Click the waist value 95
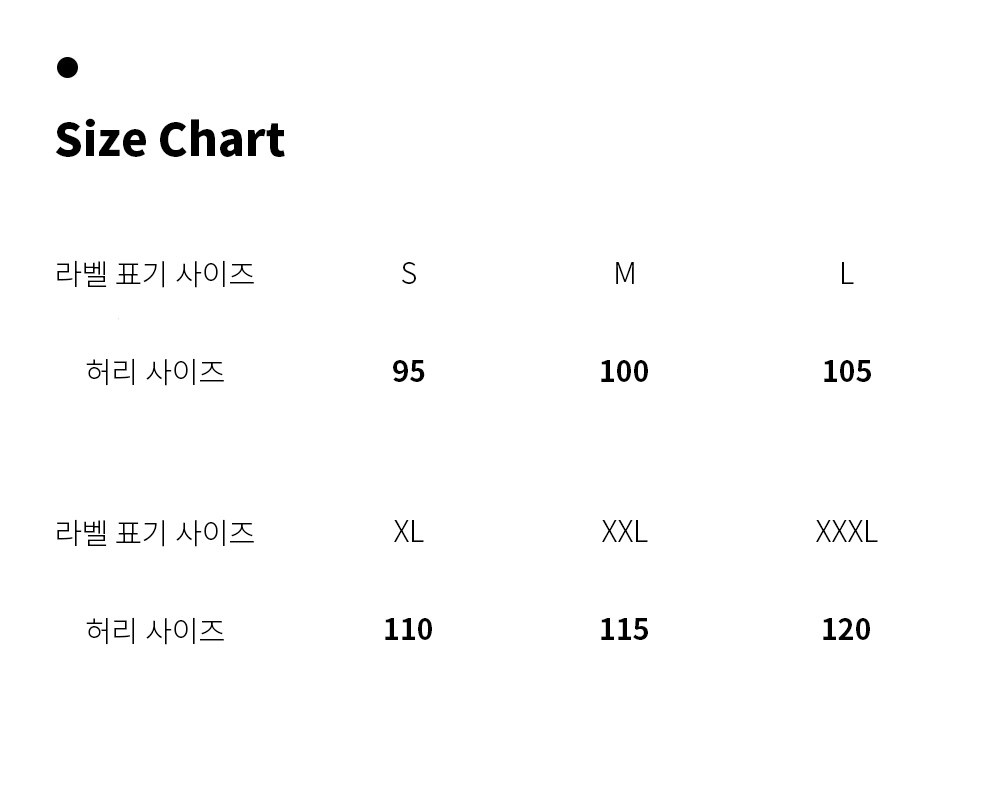 [408, 372]
